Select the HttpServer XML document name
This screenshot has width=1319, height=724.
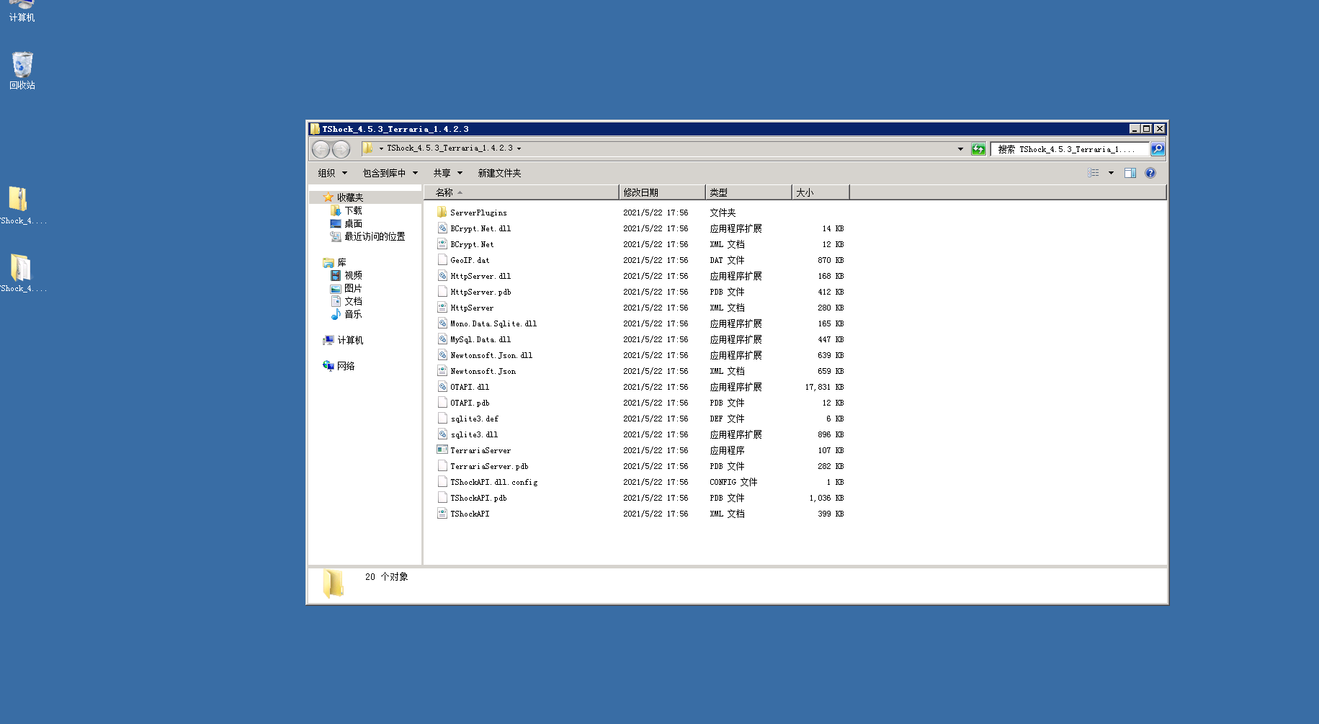click(x=472, y=308)
